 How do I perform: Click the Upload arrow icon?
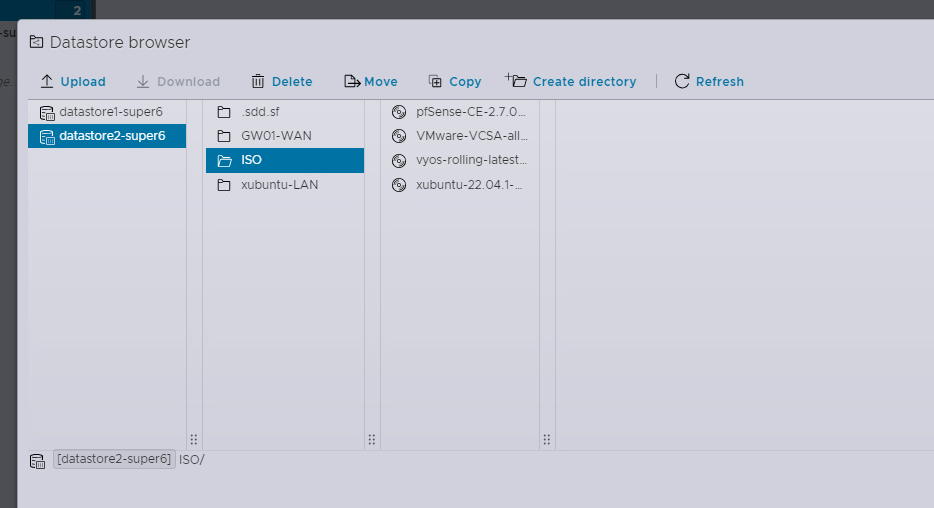(x=47, y=82)
